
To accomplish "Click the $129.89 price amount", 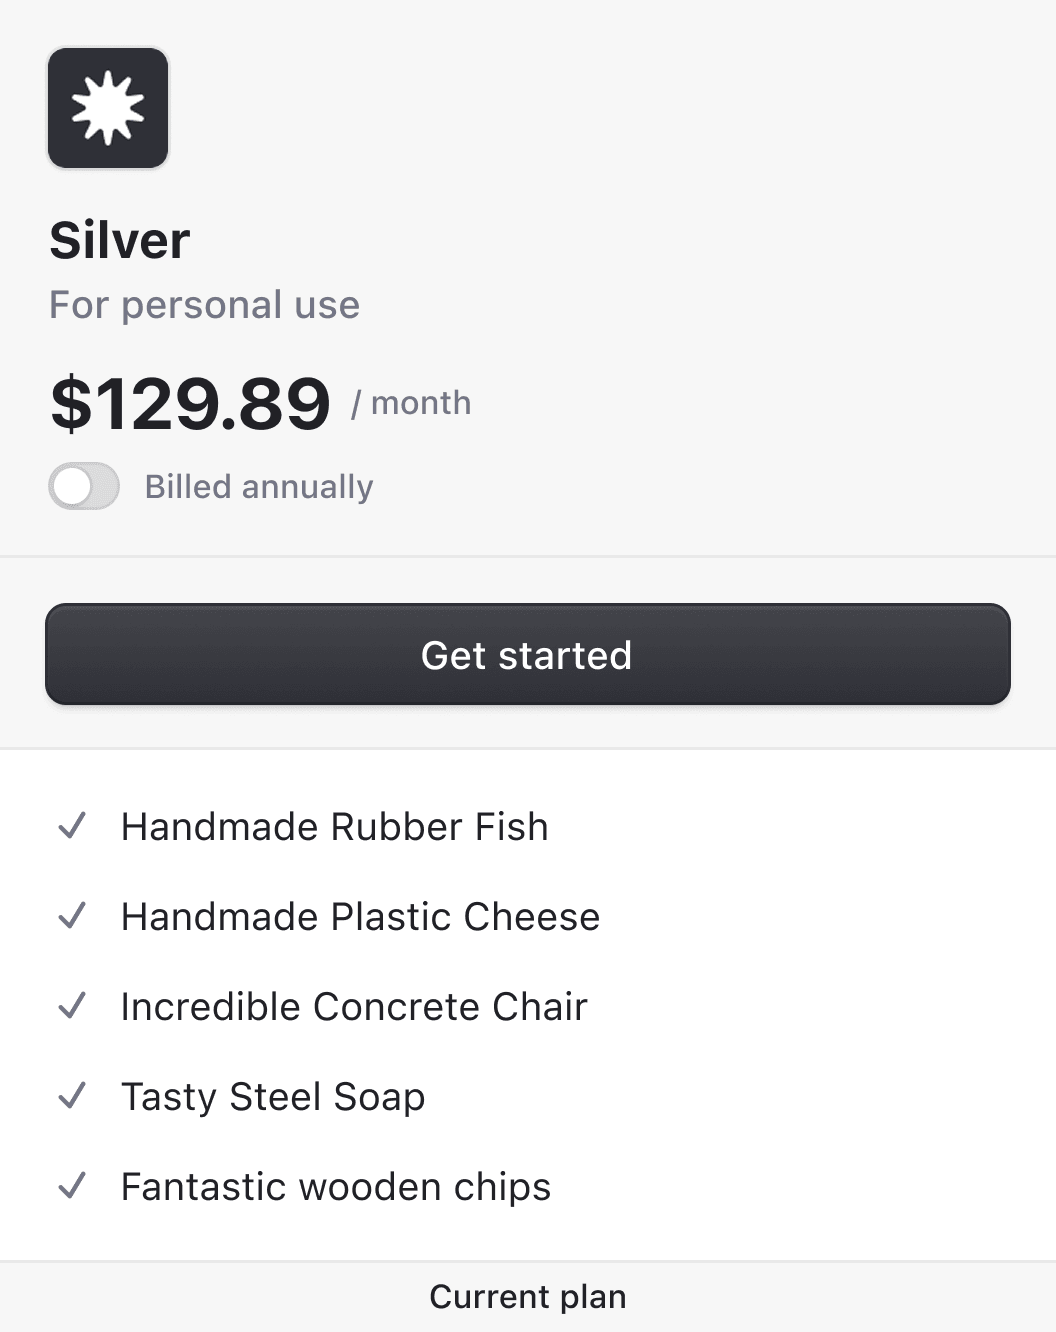I will 190,404.
